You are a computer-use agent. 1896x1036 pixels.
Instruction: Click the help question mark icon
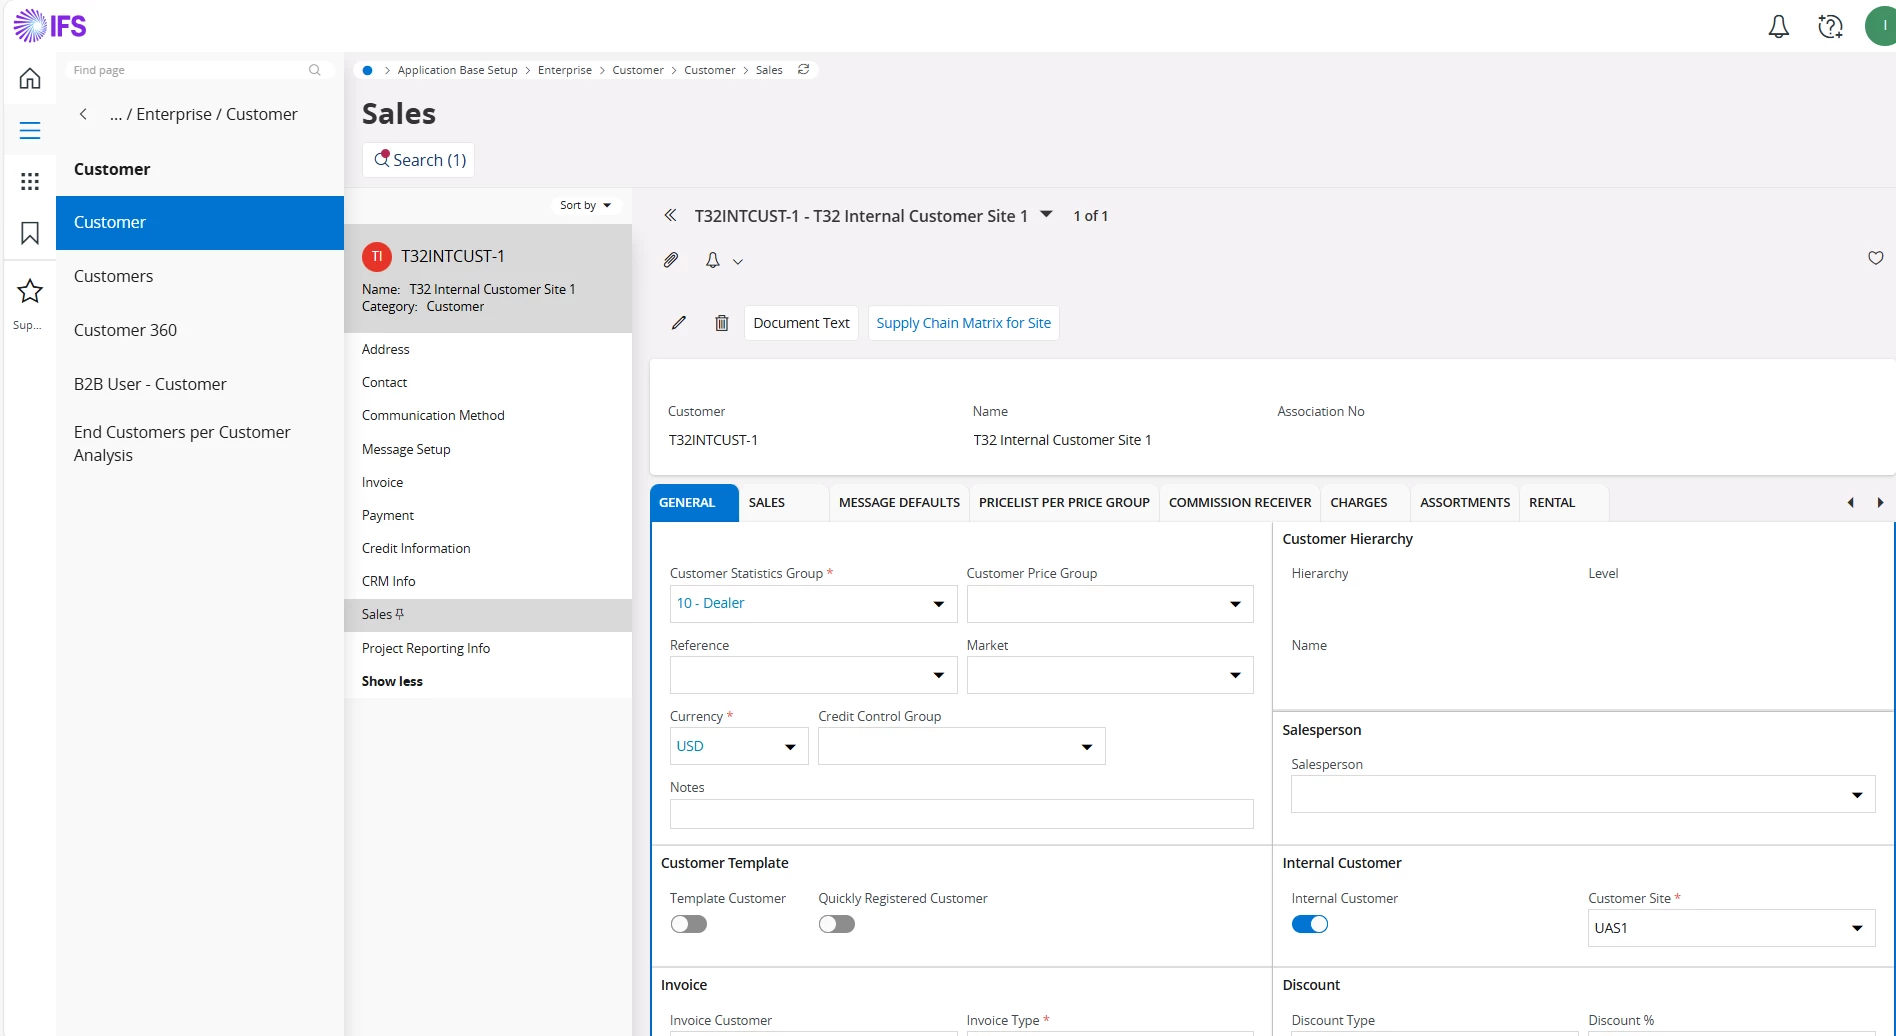[x=1830, y=27]
